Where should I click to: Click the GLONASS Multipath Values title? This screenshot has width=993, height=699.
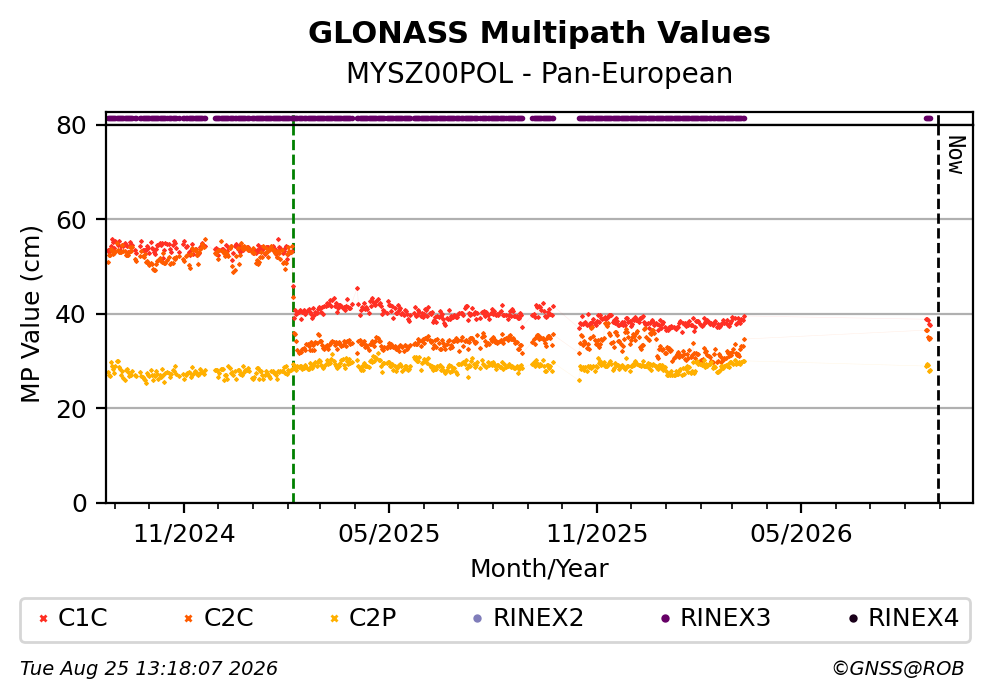[539, 33]
